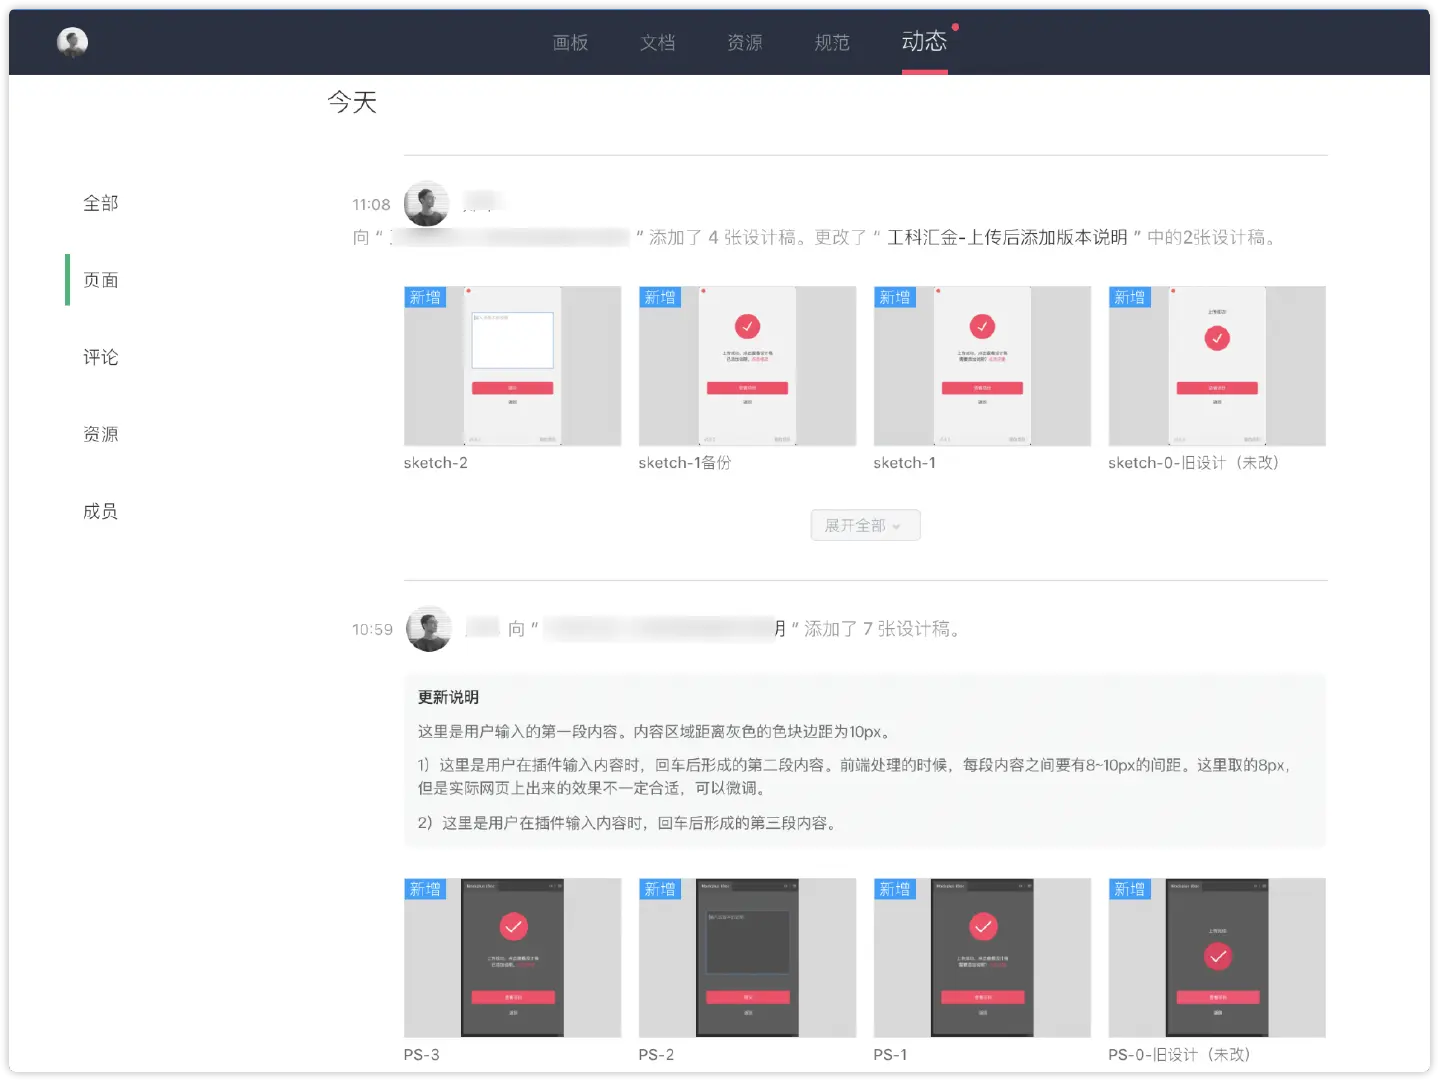Open the sketch-0-旧设计（未改）thumbnail
The width and height of the screenshot is (1438, 1080).
click(1217, 366)
